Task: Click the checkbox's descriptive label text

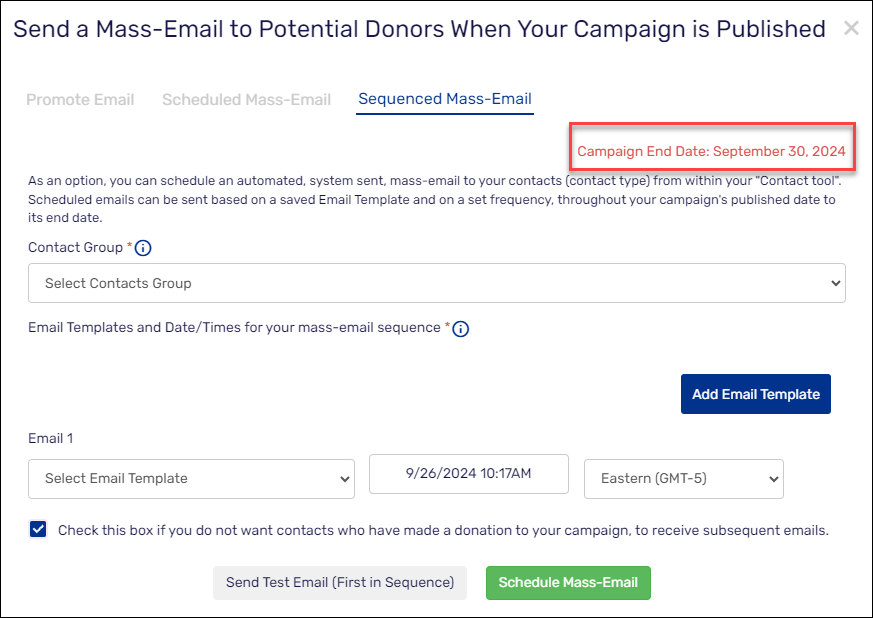Action: point(443,530)
